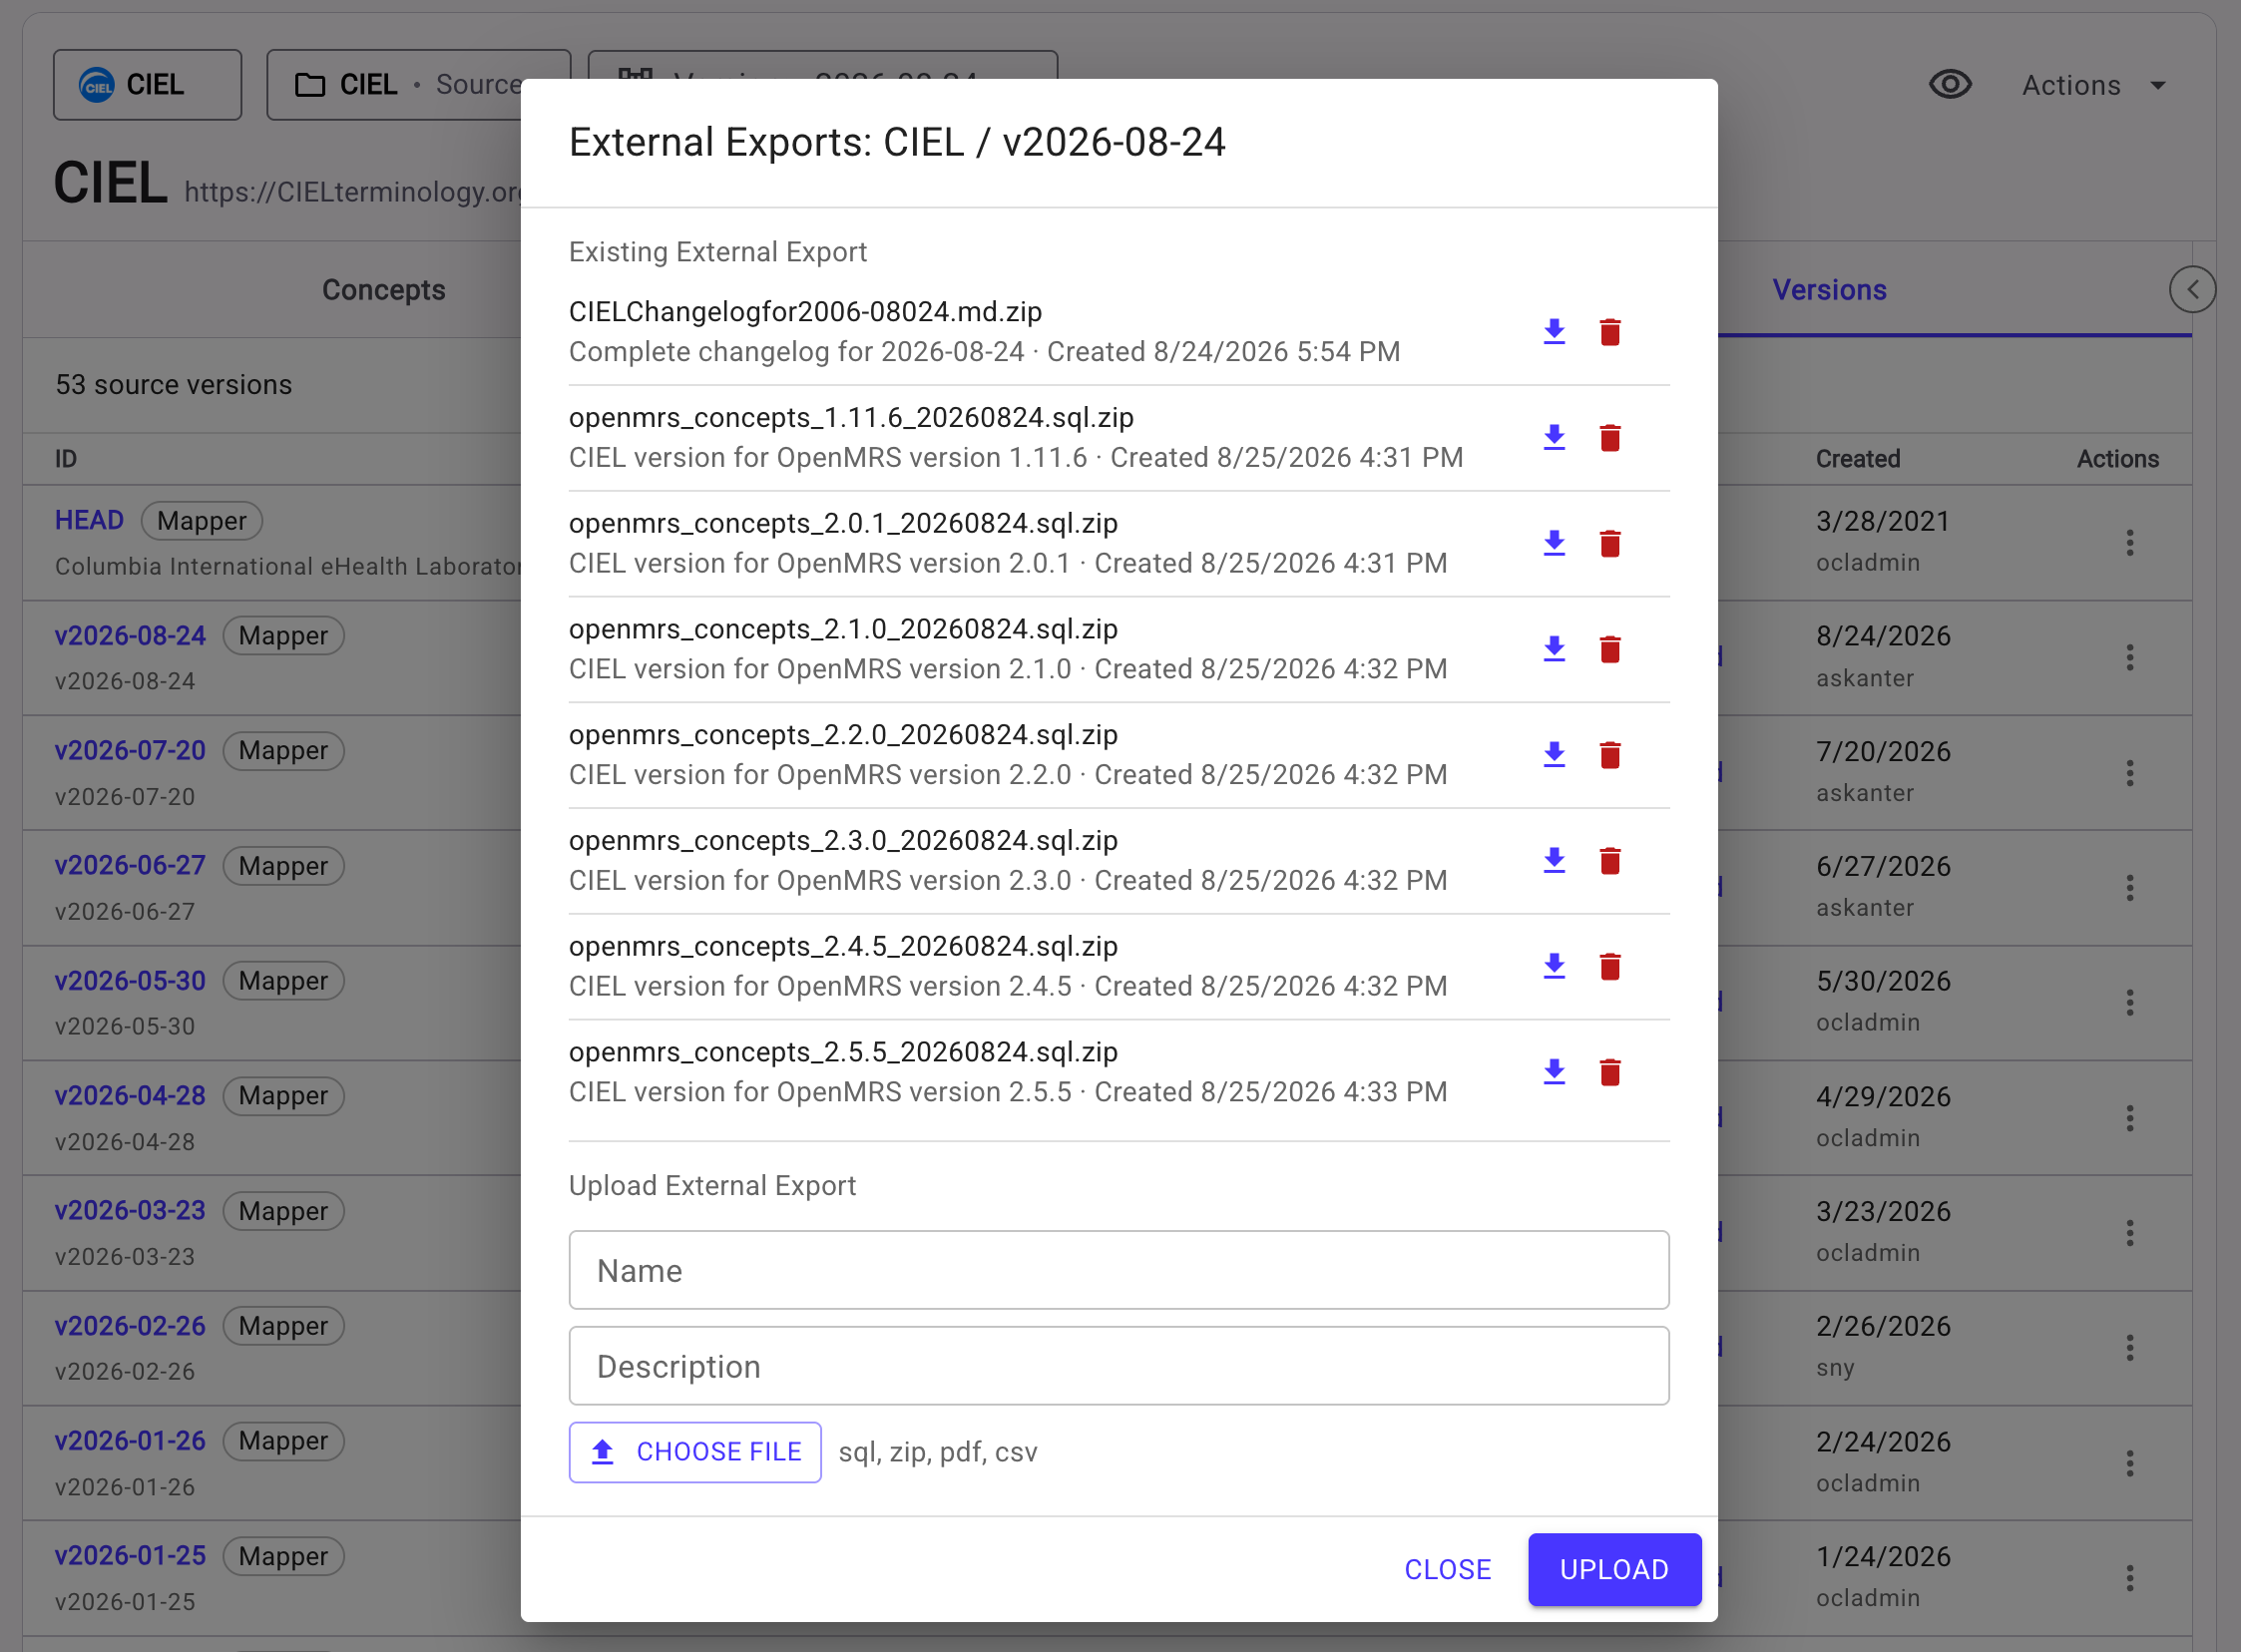Download openmrs_concepts_2.1.0 export file
This screenshot has width=2241, height=1652.
tap(1554, 649)
